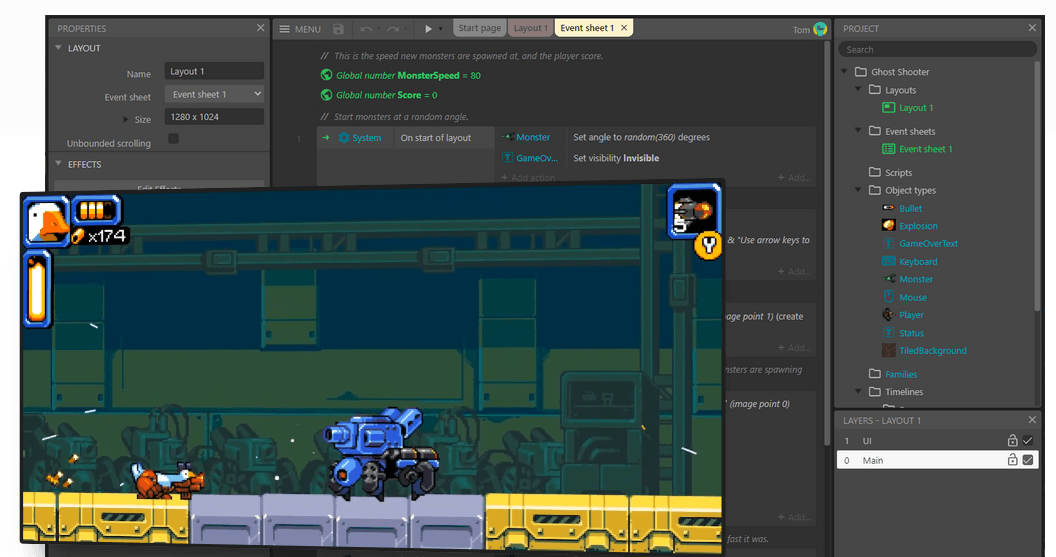The width and height of the screenshot is (1056, 557).
Task: Click the GameOverText action object icon
Action: point(508,158)
